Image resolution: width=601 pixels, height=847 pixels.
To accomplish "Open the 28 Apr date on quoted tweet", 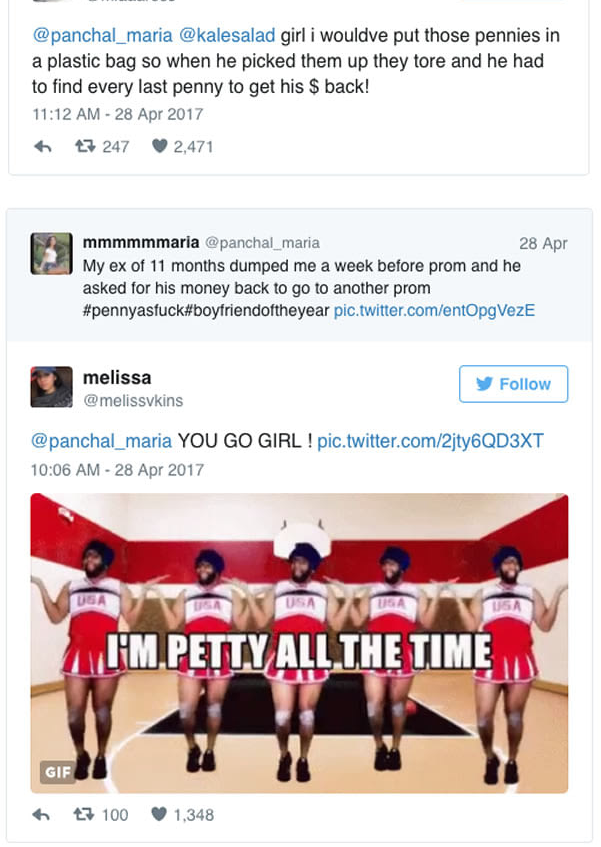I will point(543,243).
